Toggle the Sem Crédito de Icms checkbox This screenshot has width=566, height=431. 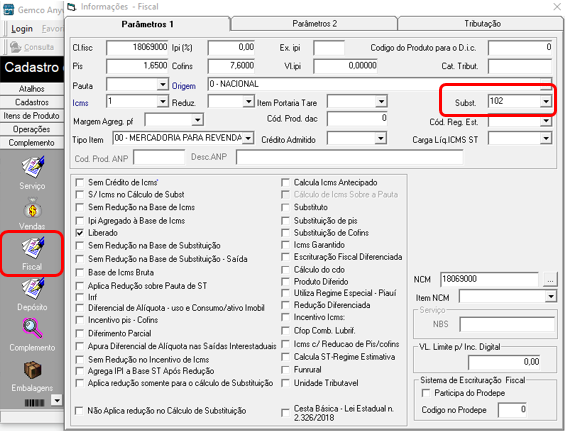(x=79, y=183)
